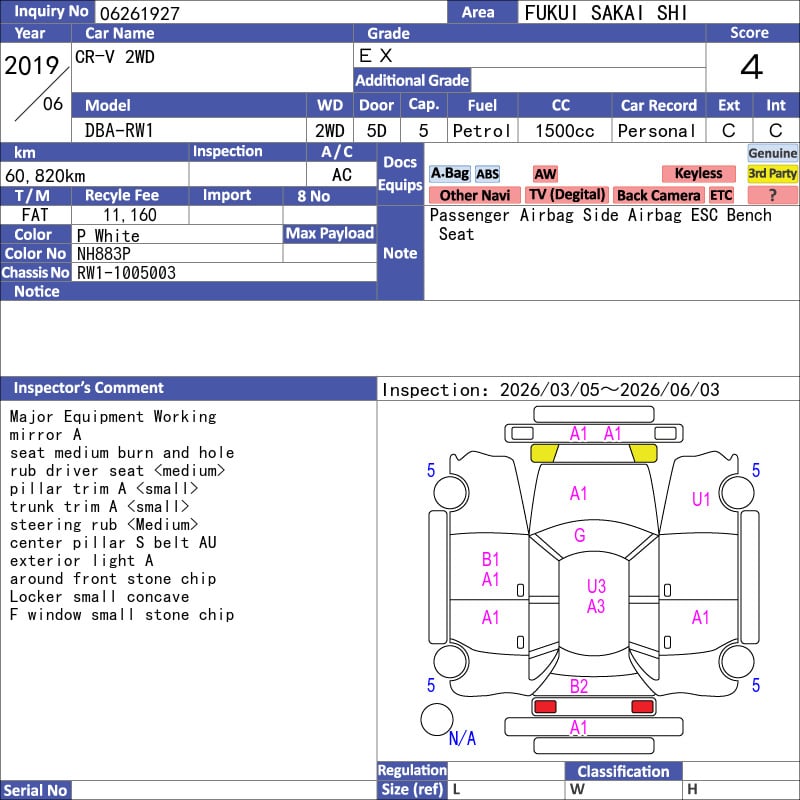Select the 3rd Party yellow label
This screenshot has height=800, width=800.
point(773,174)
